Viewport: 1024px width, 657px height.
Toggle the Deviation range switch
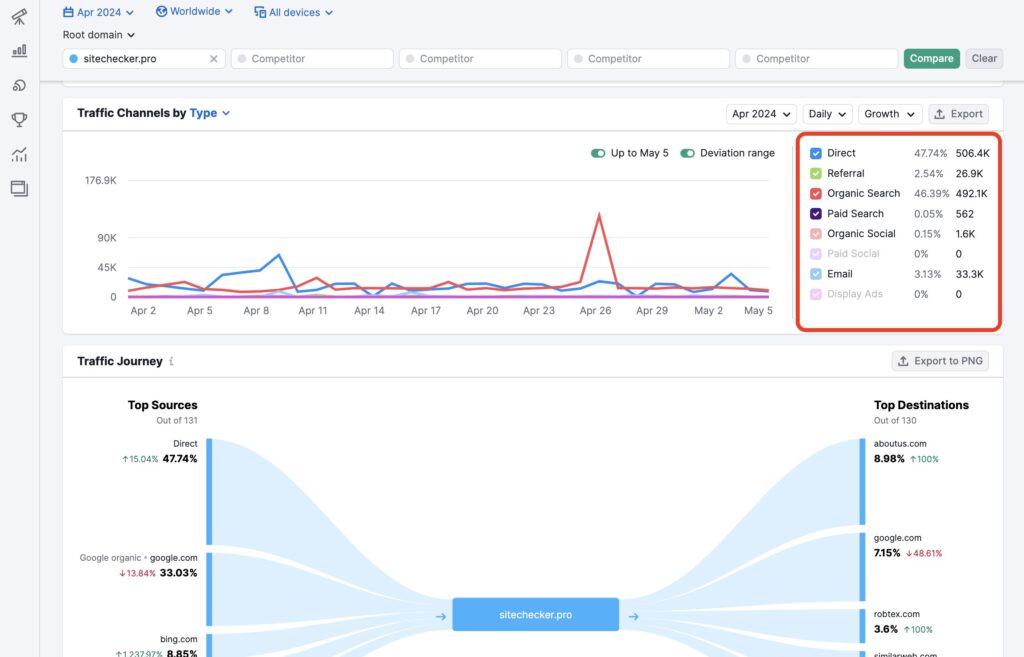point(688,153)
